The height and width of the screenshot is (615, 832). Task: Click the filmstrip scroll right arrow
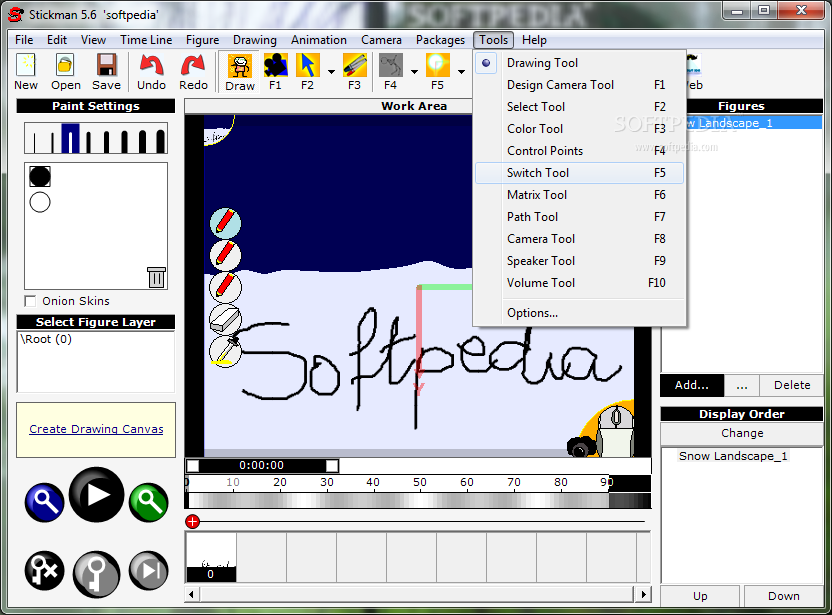pyautogui.click(x=644, y=594)
